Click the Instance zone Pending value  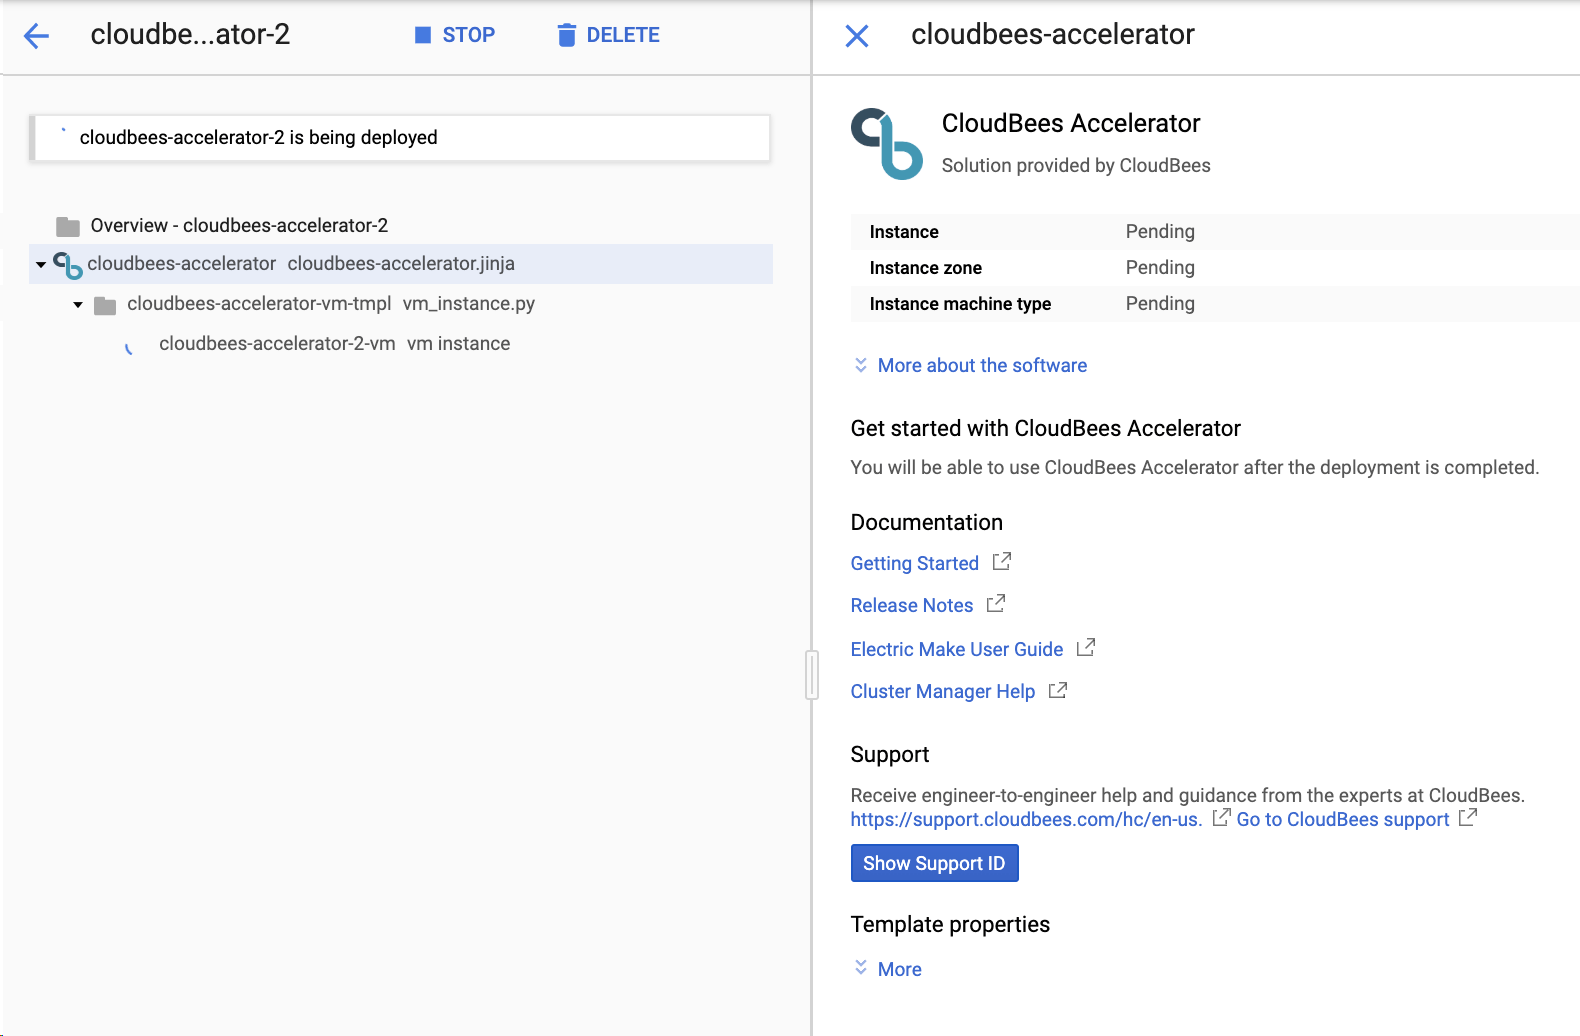tap(1160, 267)
